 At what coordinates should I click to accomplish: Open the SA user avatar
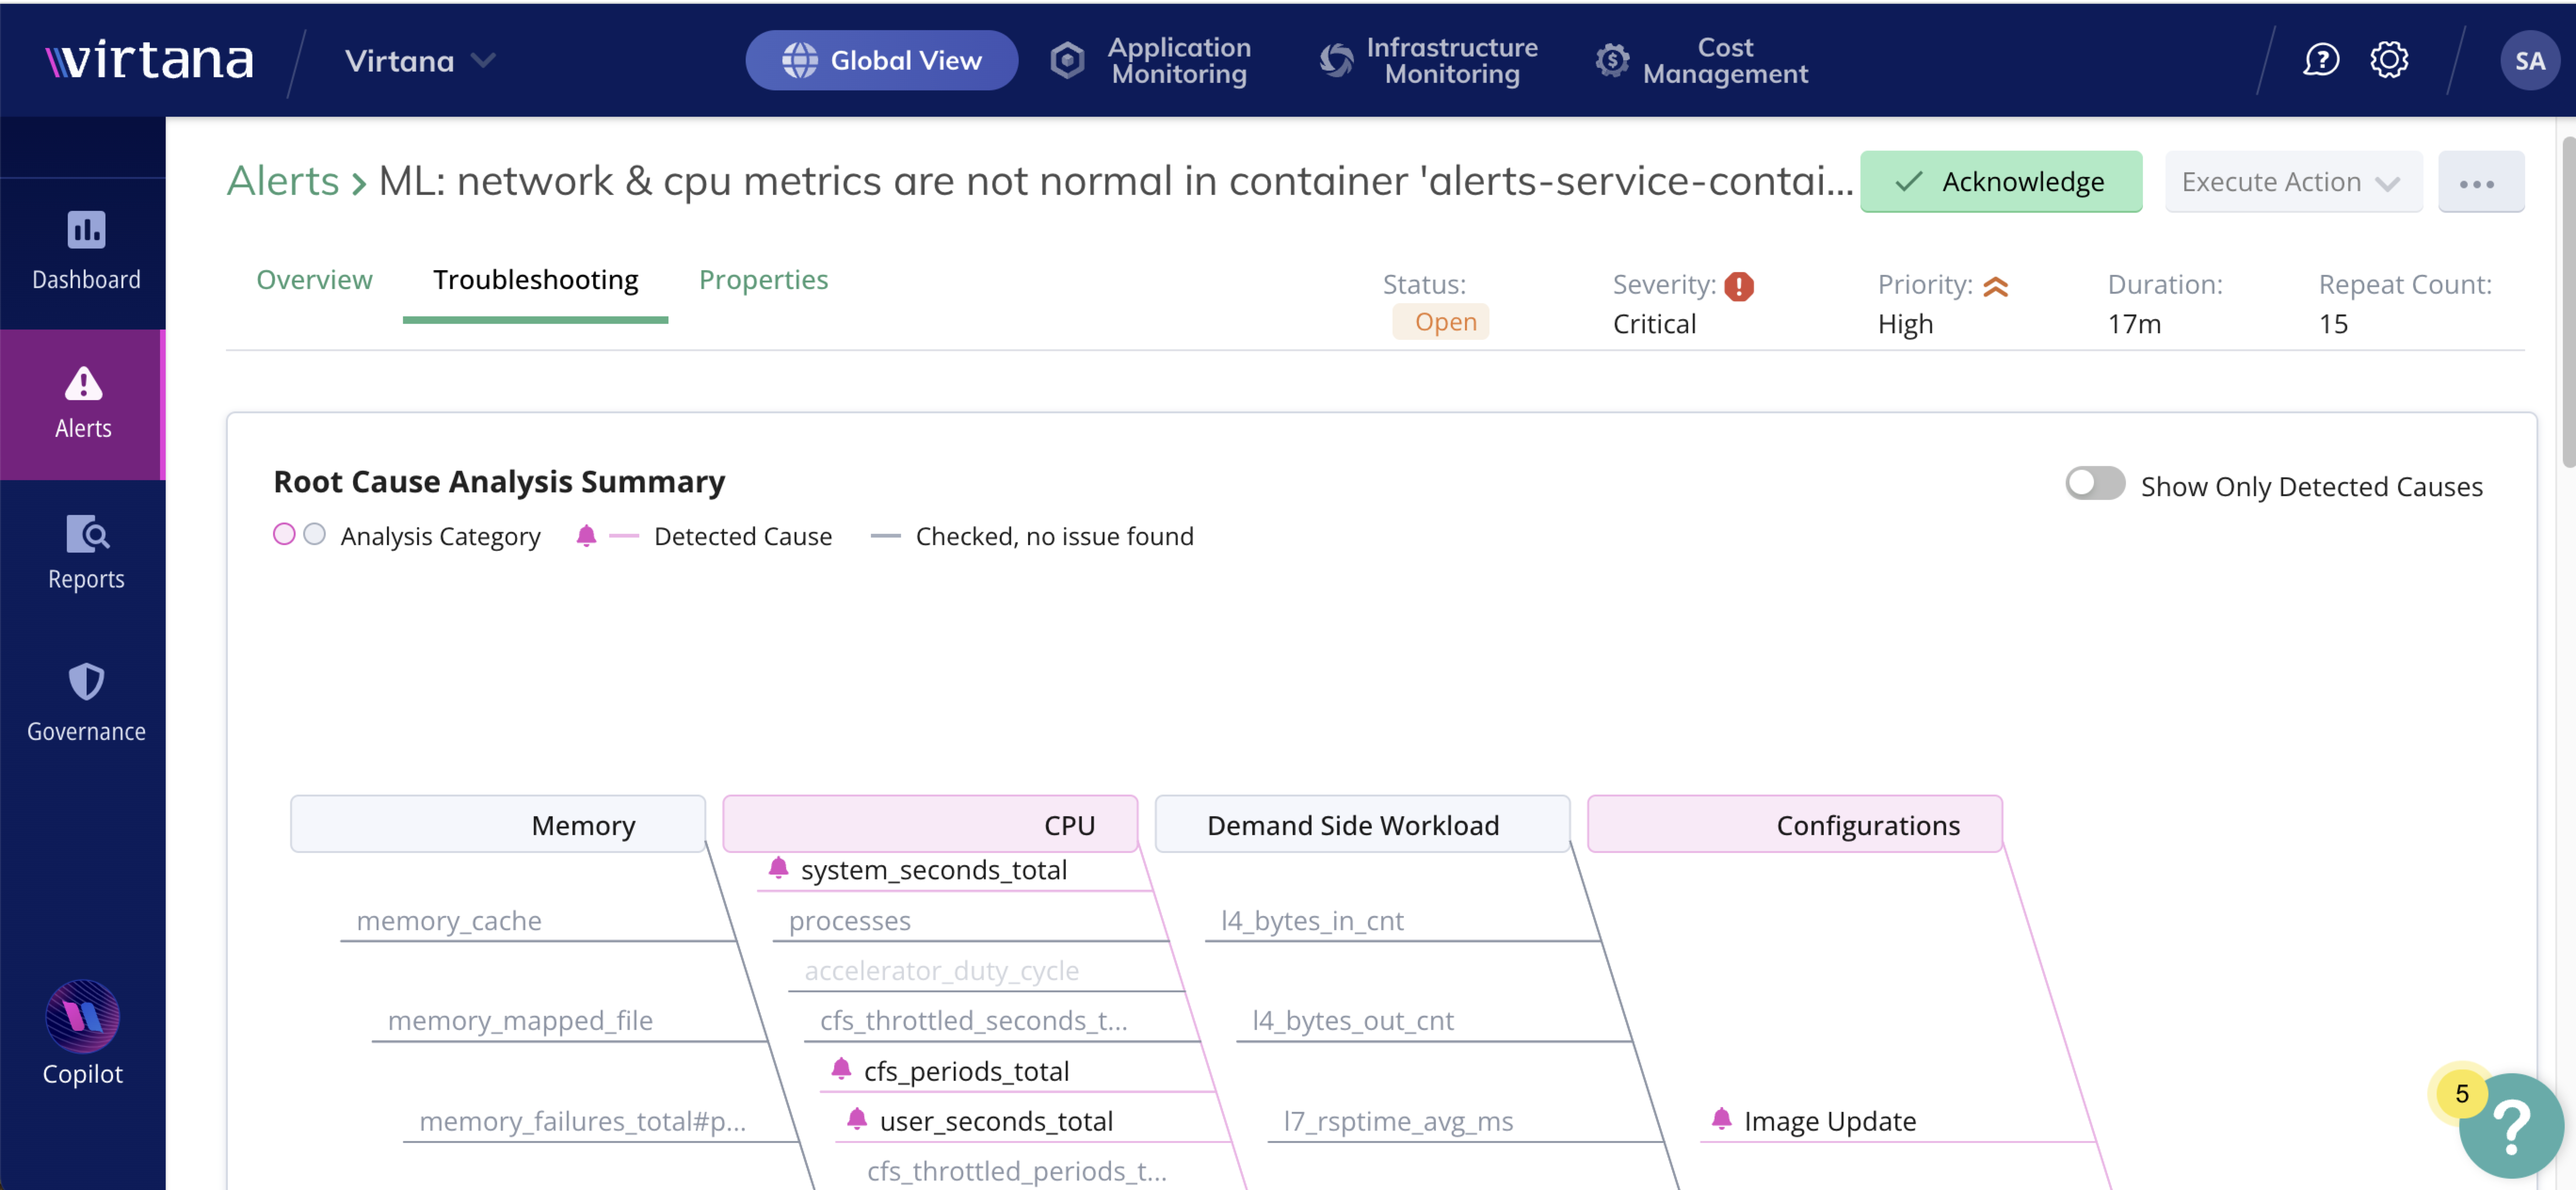pyautogui.click(x=2530, y=61)
